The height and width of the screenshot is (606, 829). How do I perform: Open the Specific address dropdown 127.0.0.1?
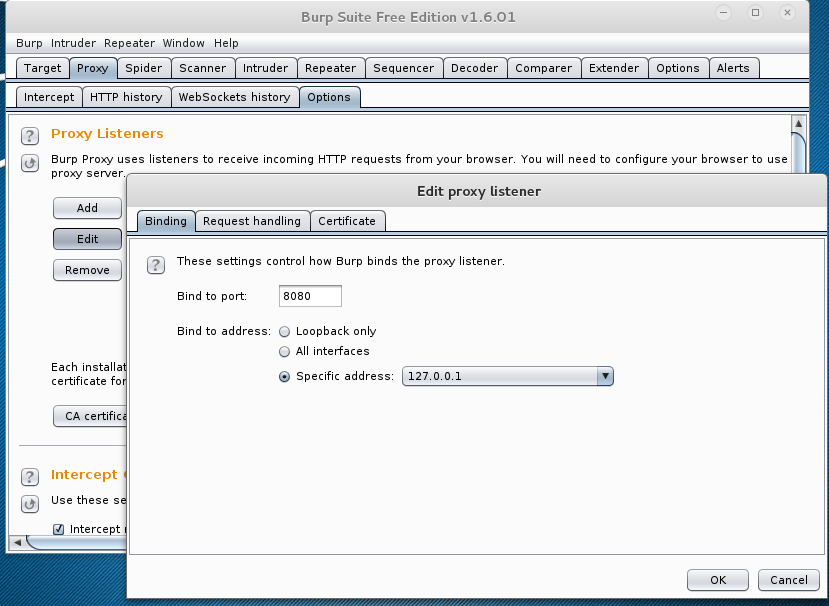point(508,377)
